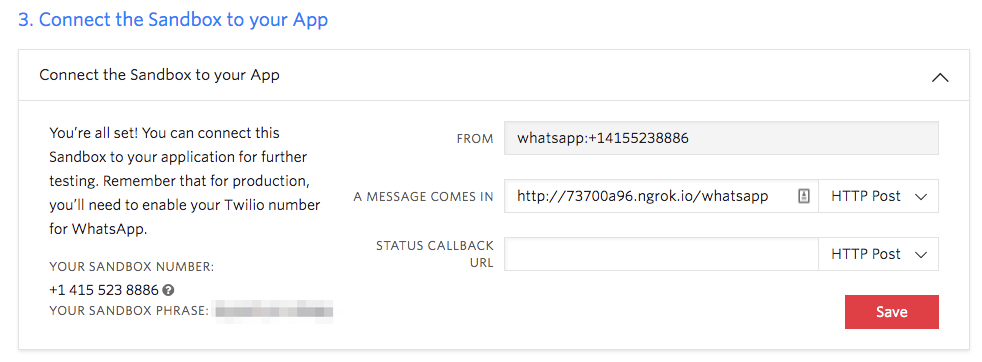Click the STATUS CALLBACK URL label
This screenshot has width=982, height=362.
tap(435, 254)
